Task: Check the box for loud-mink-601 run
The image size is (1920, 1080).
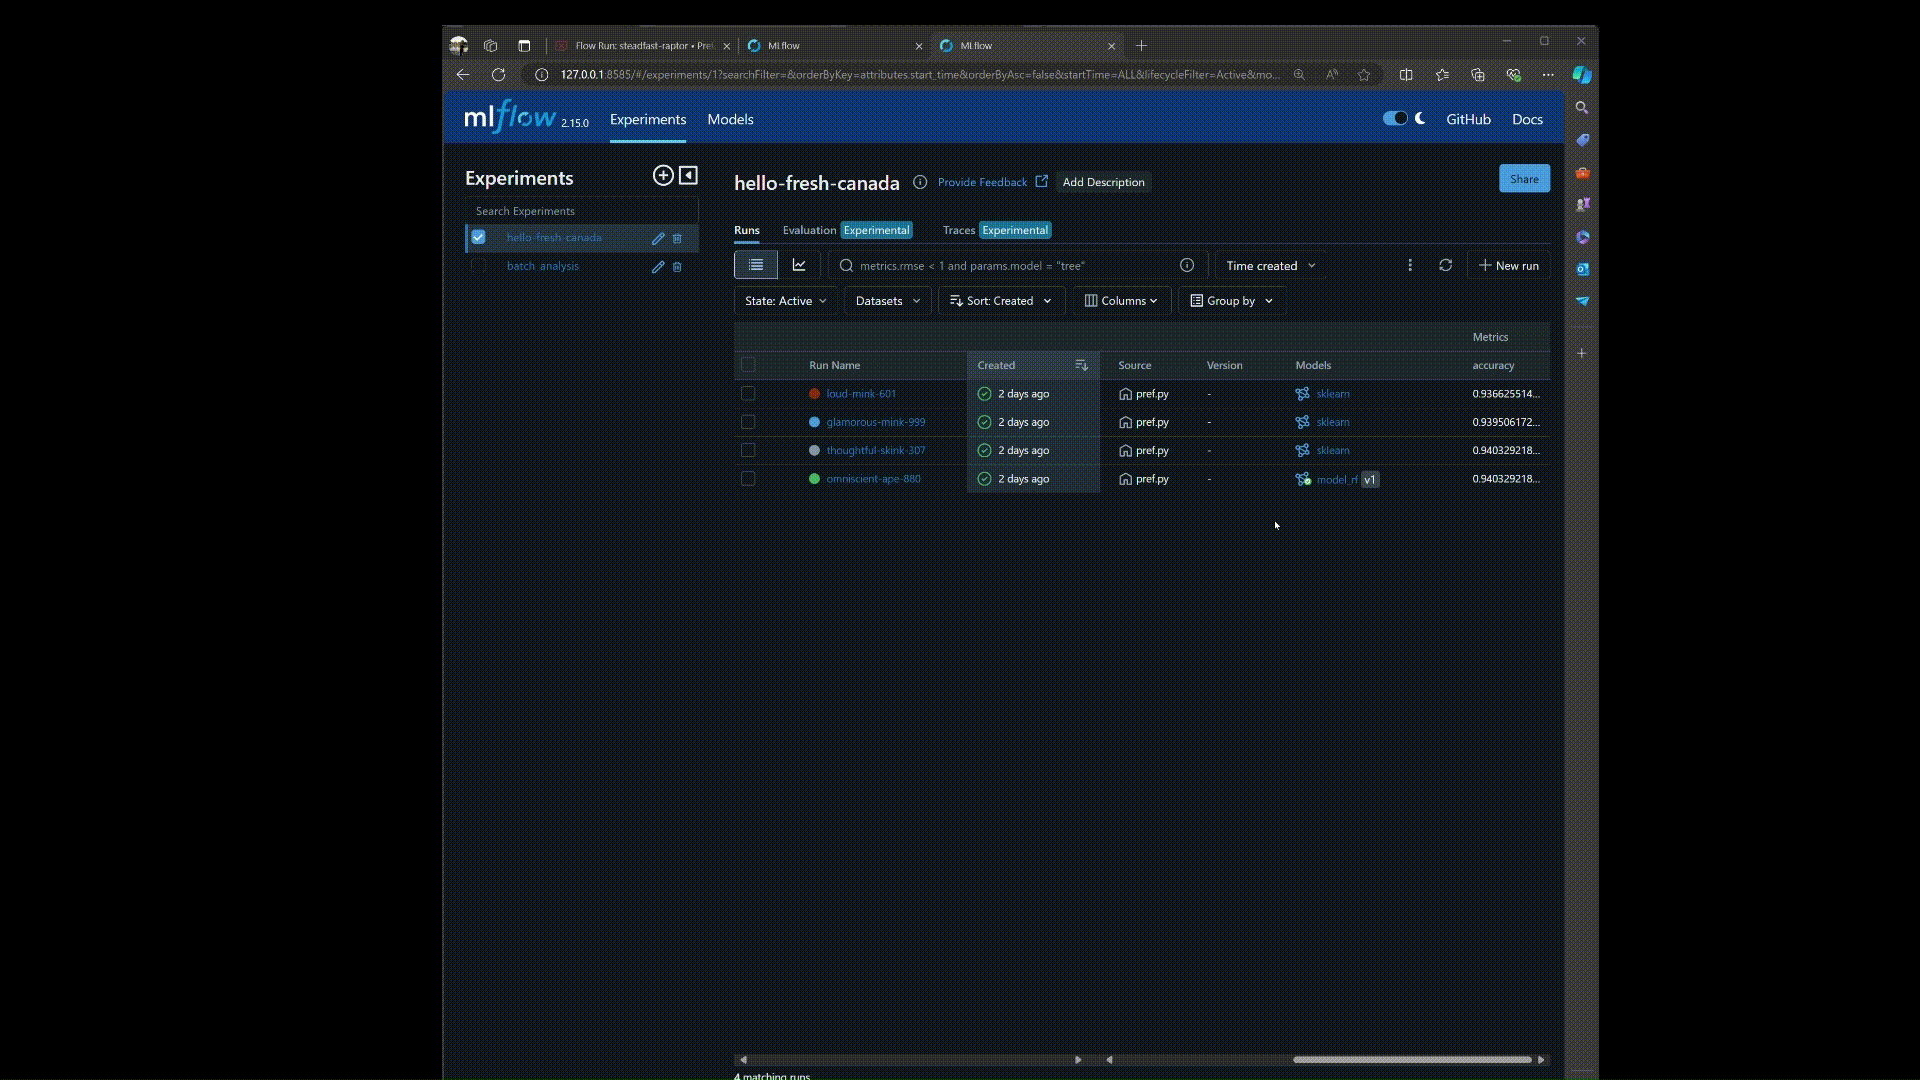Action: (x=748, y=394)
